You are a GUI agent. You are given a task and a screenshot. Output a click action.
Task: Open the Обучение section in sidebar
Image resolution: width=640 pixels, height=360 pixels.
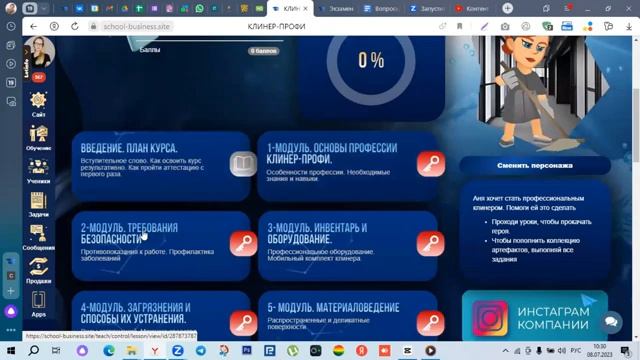[x=38, y=138]
